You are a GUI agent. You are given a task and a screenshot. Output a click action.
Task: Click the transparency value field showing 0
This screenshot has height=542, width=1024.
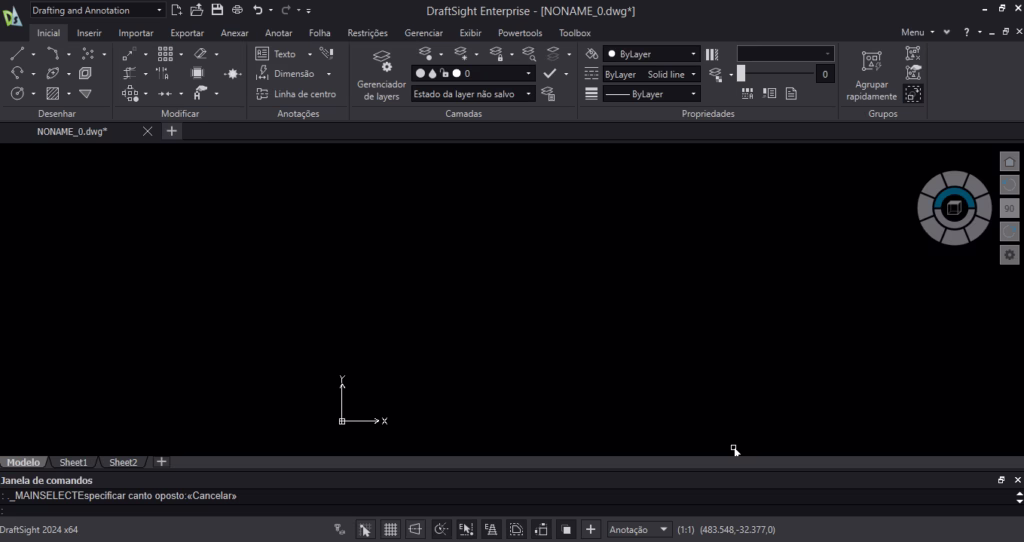(825, 74)
